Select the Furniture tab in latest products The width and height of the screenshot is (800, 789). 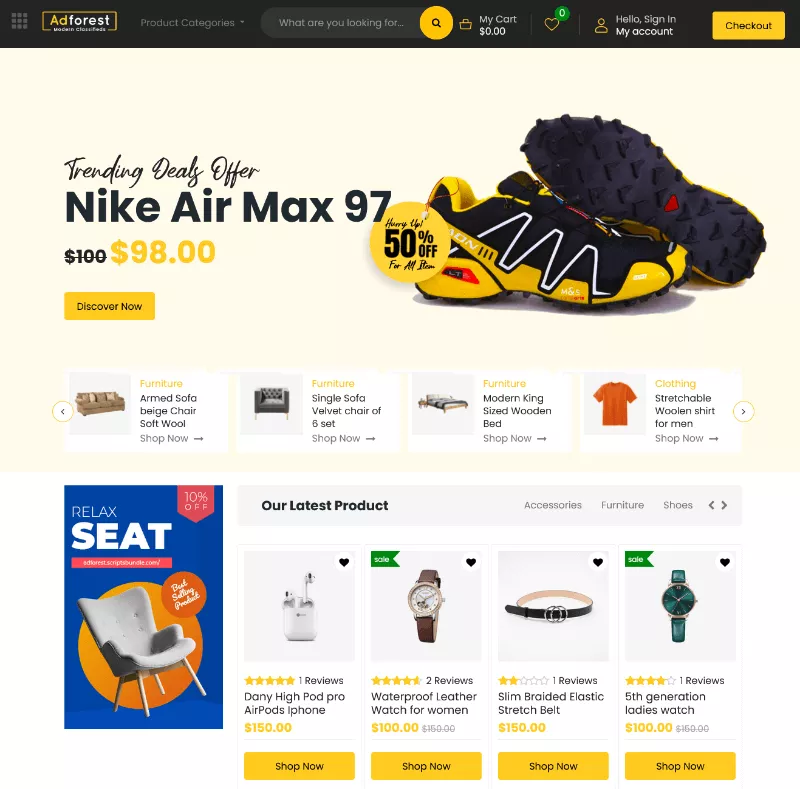[622, 505]
